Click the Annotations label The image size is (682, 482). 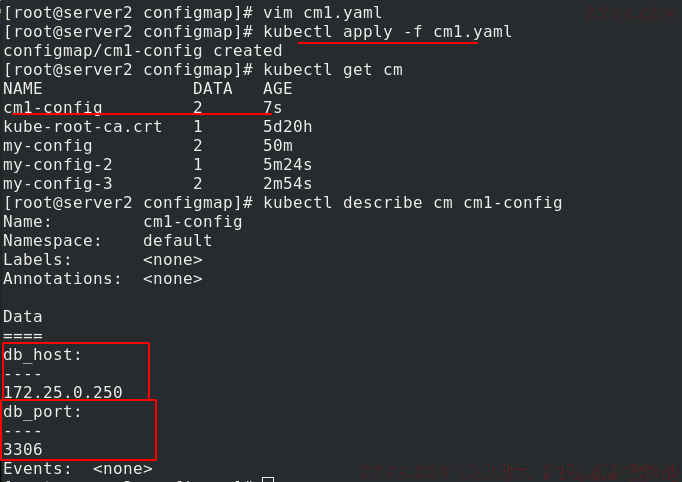(62, 279)
